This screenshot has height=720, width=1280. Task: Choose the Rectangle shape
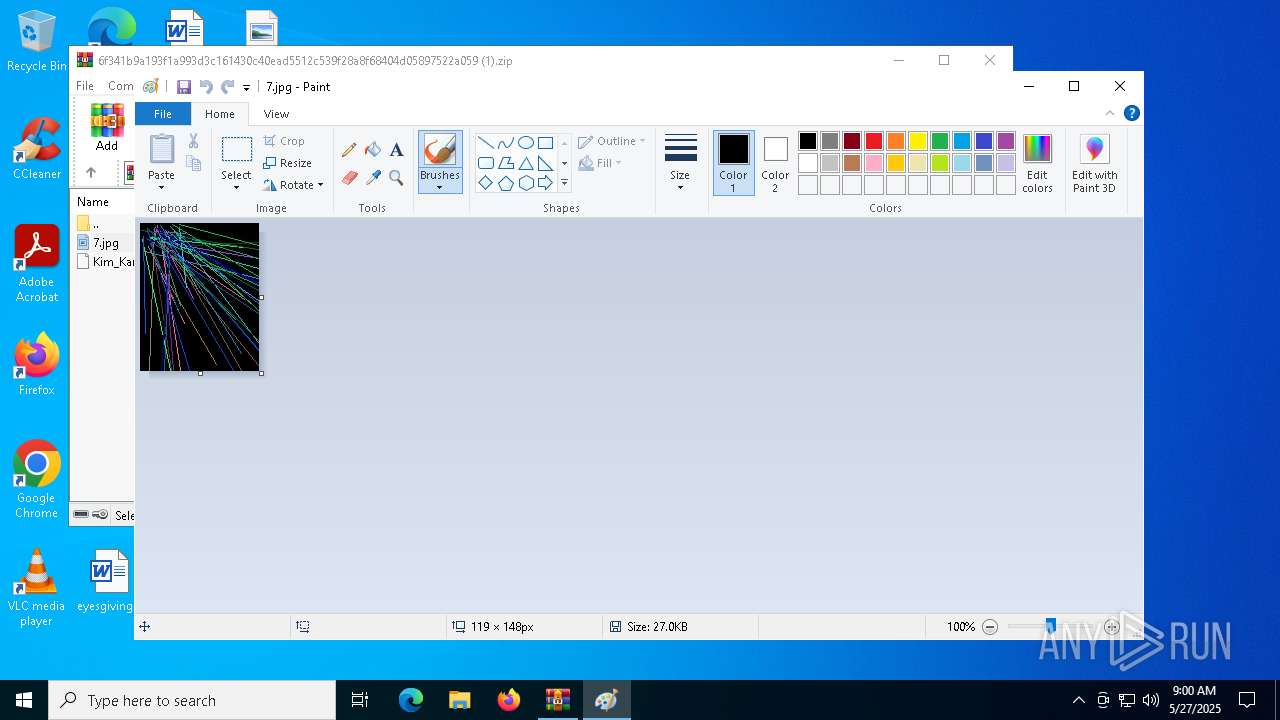click(545, 142)
